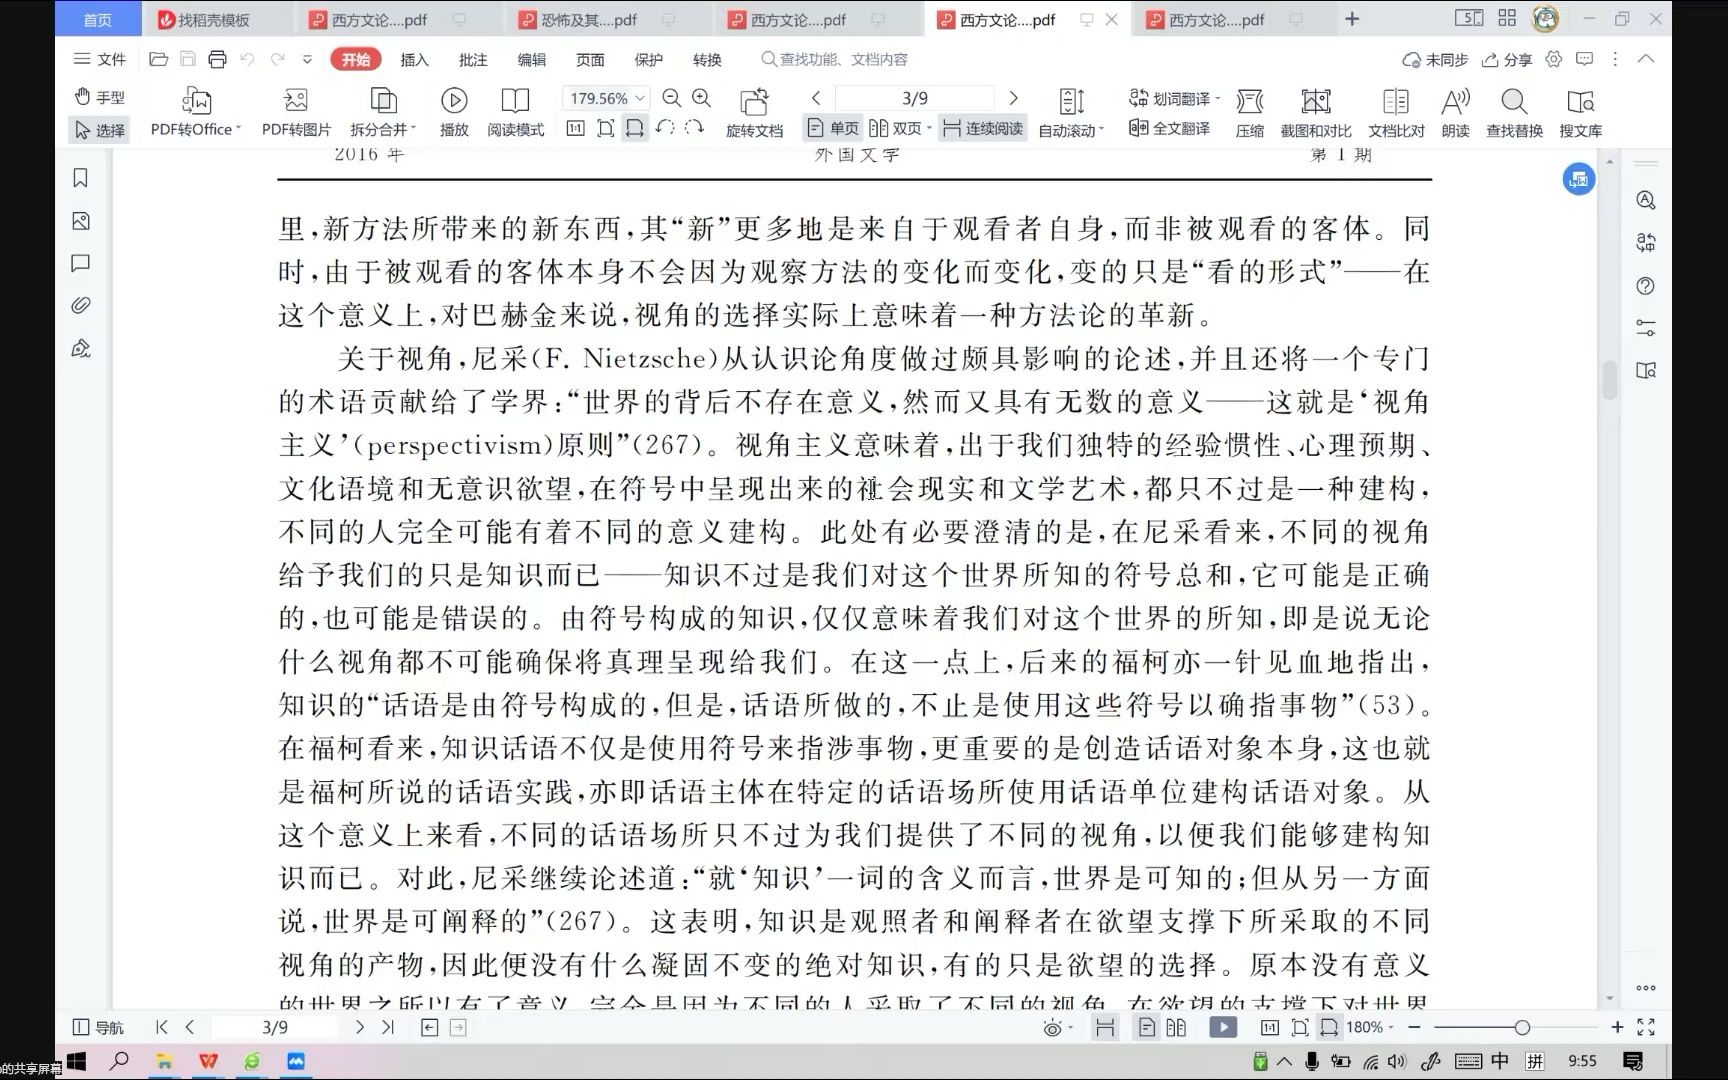Open a file via folder icon

[158, 59]
